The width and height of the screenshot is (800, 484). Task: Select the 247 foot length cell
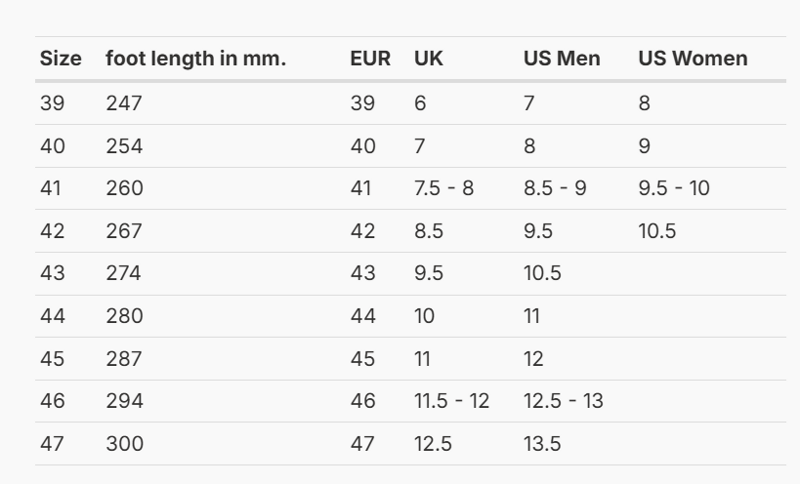coord(124,103)
